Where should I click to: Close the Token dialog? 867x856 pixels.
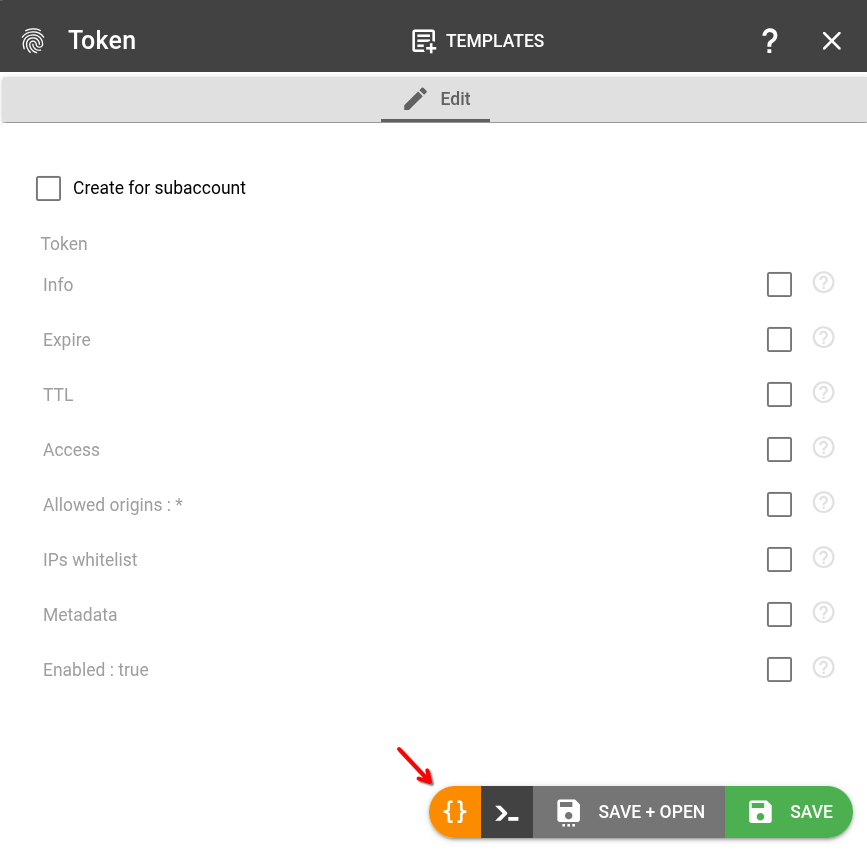(831, 41)
